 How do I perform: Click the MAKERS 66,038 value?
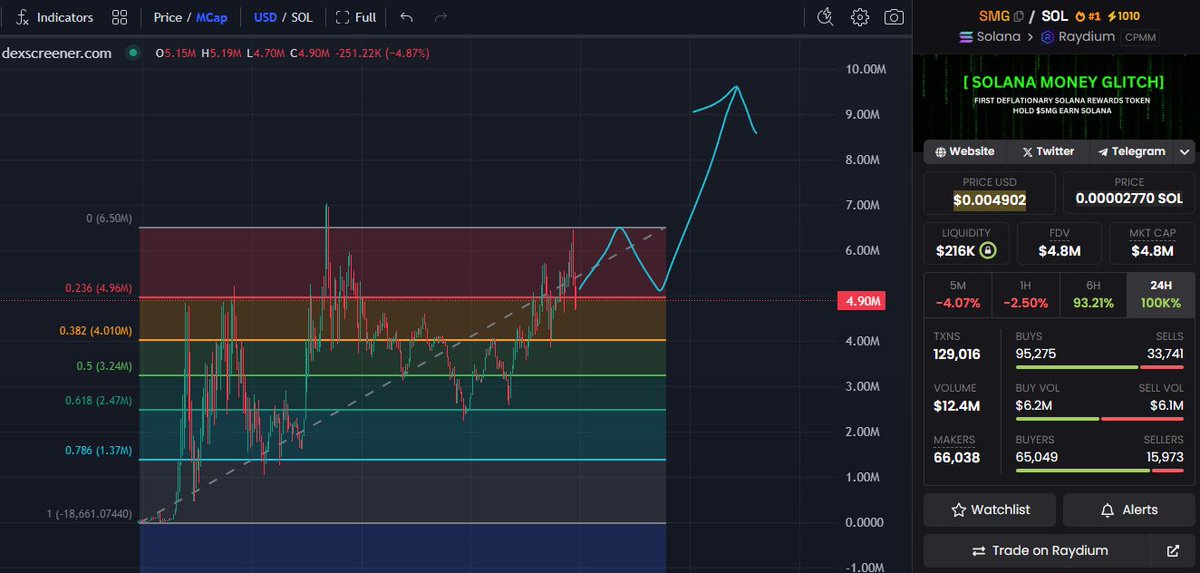point(957,457)
